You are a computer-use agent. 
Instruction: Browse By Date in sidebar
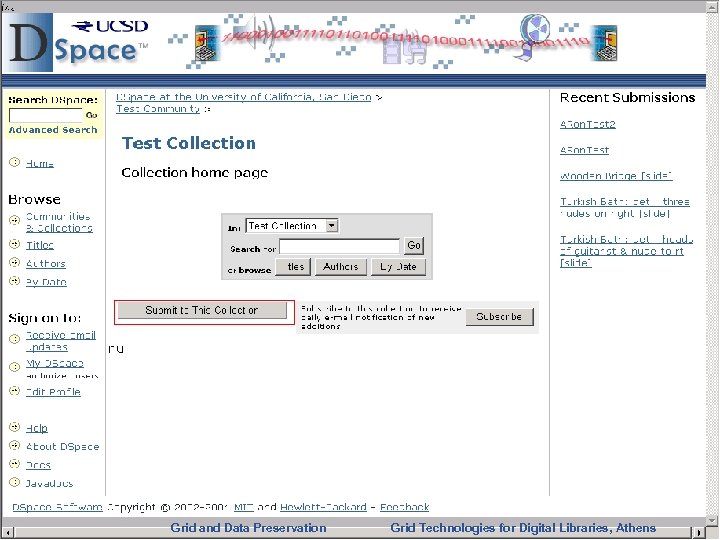pyautogui.click(x=46, y=282)
